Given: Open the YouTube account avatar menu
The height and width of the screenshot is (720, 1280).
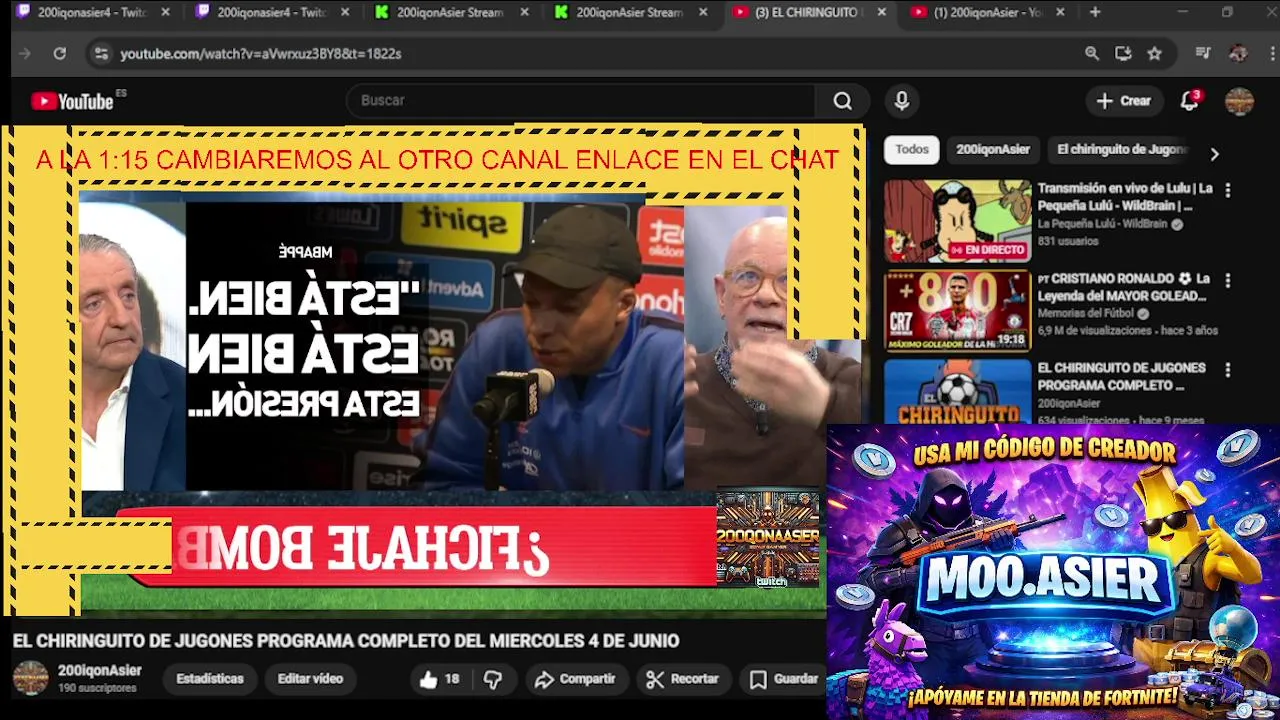Looking at the screenshot, I should tap(1240, 101).
